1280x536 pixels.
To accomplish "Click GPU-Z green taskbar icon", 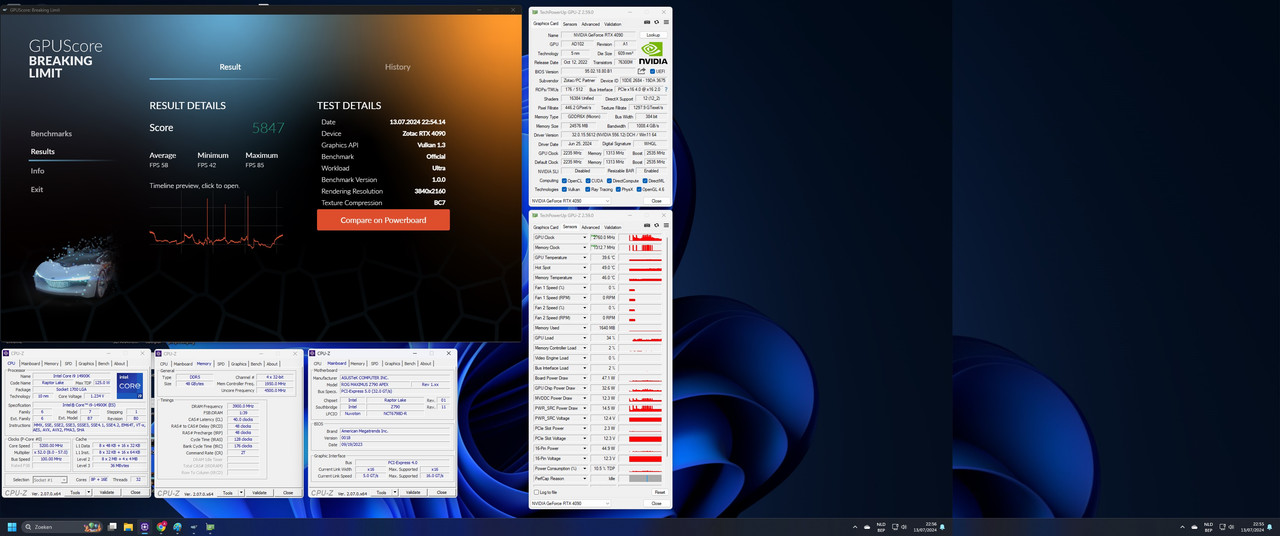I will click(210, 527).
